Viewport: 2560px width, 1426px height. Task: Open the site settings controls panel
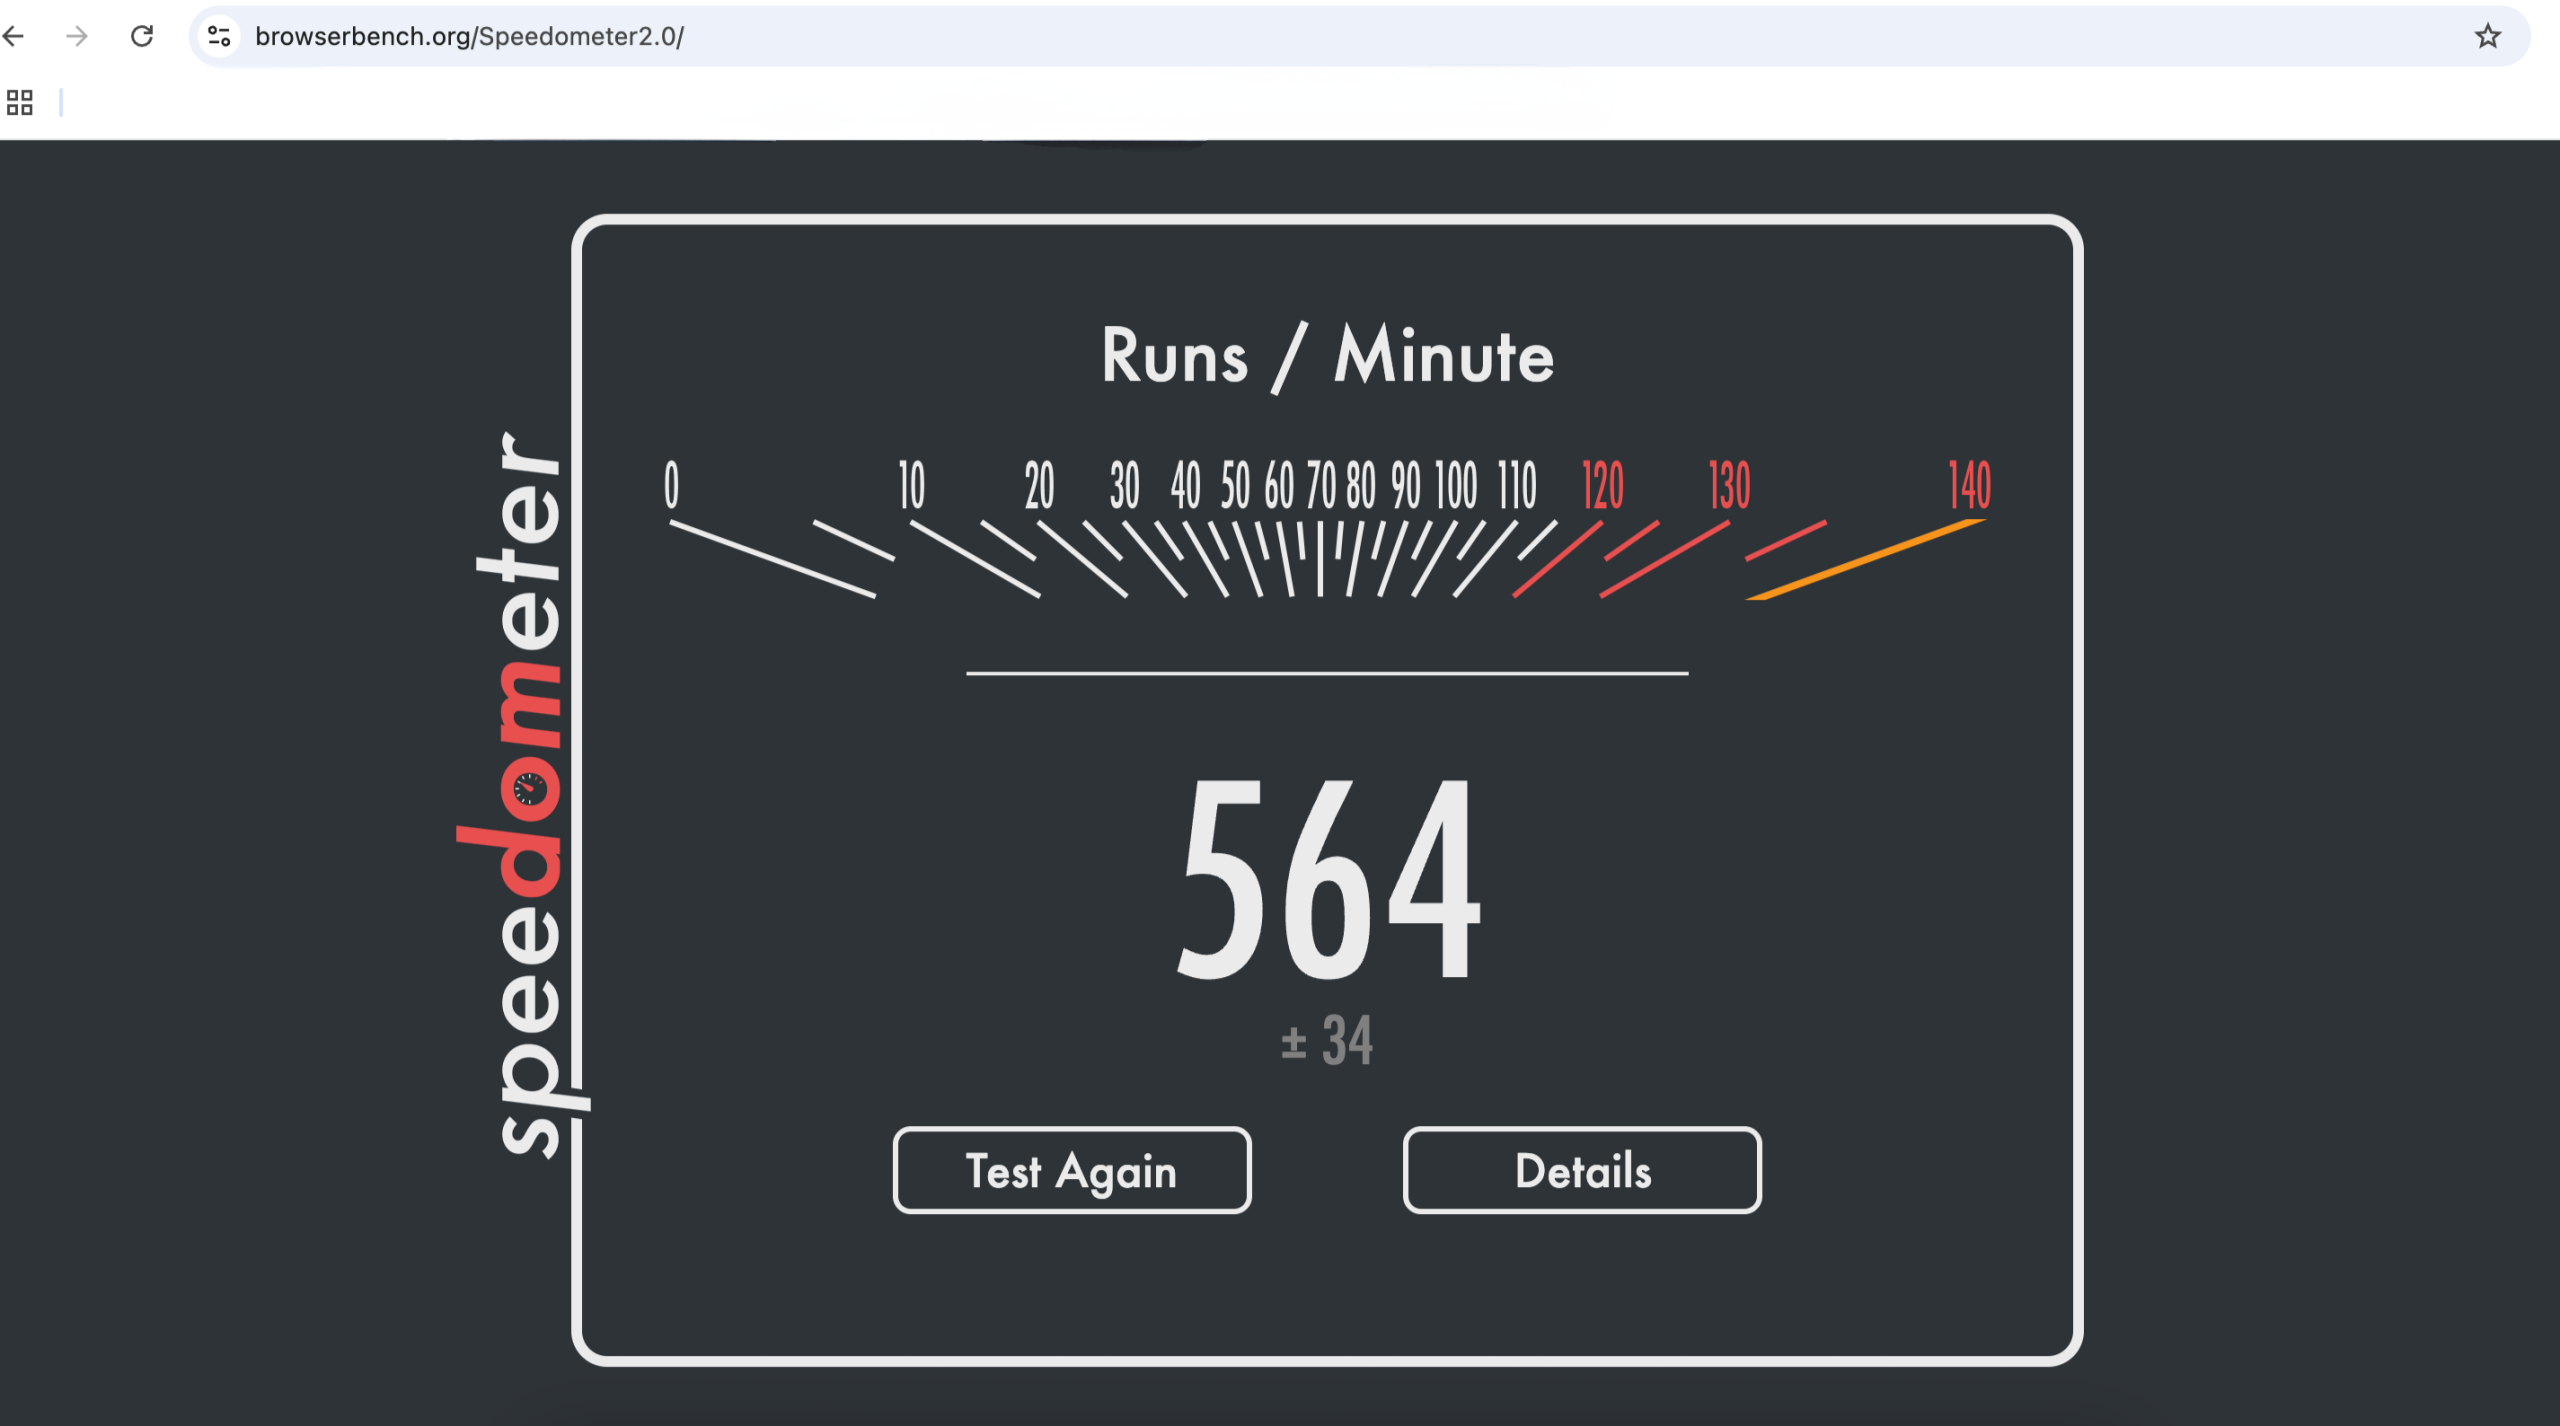[x=220, y=37]
